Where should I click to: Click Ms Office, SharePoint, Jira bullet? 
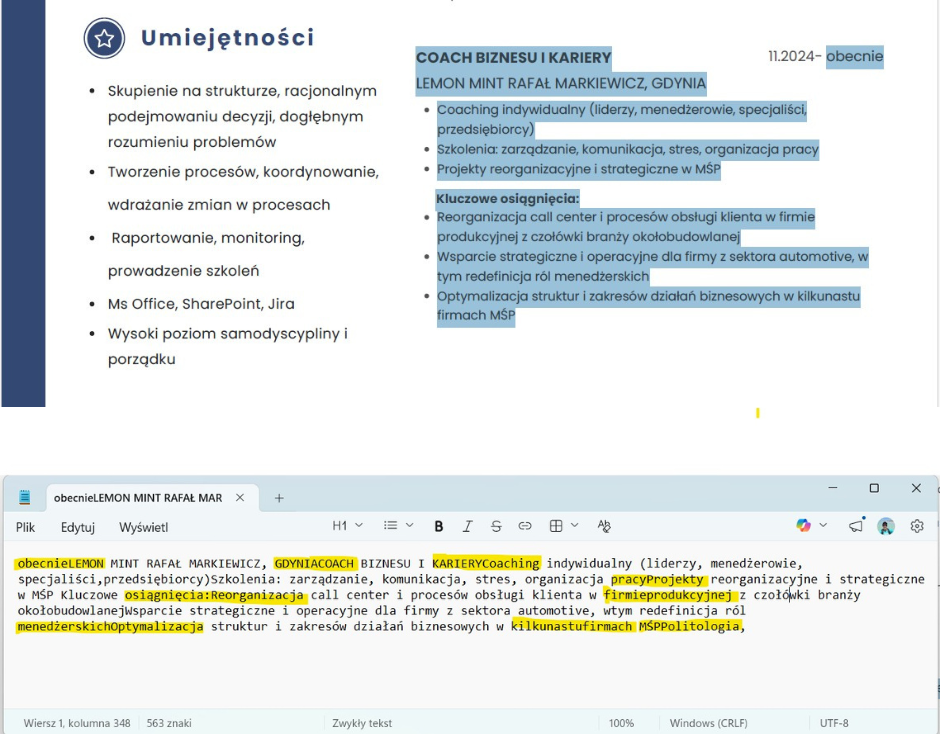pyautogui.click(x=201, y=304)
